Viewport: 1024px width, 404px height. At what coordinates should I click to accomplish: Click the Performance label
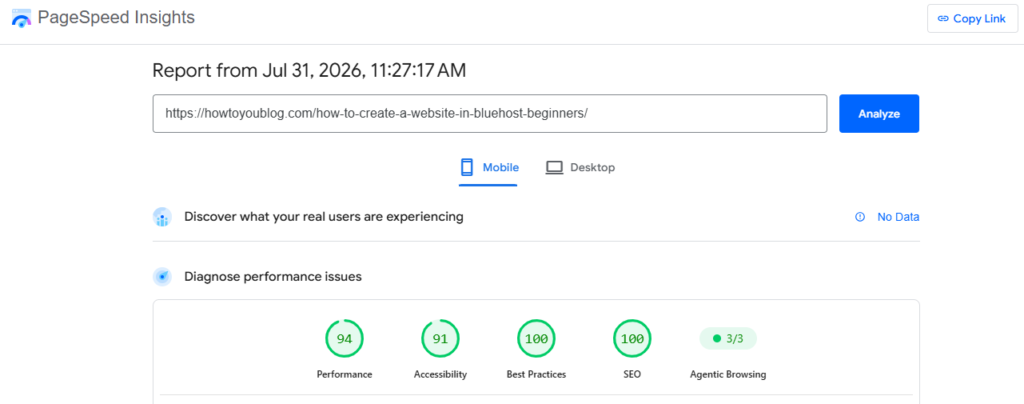pos(344,375)
